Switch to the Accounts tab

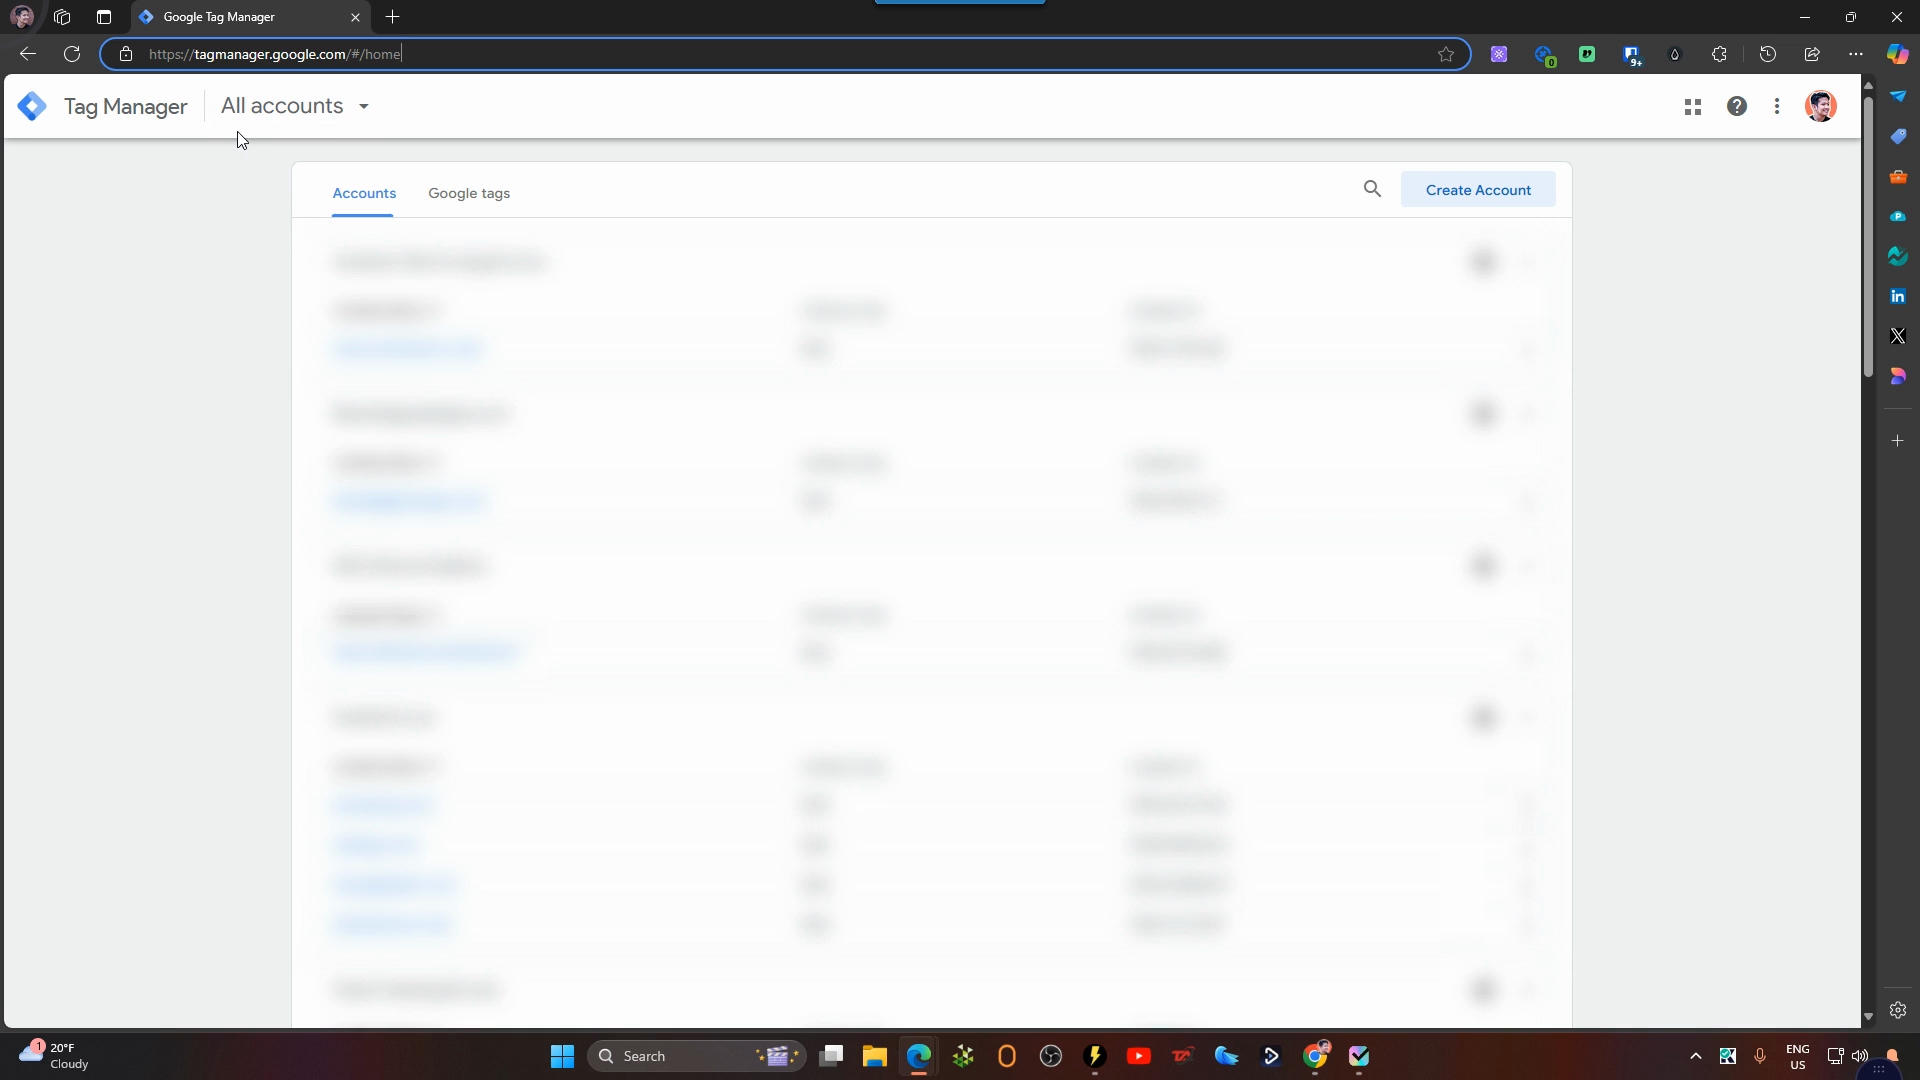[x=364, y=193]
